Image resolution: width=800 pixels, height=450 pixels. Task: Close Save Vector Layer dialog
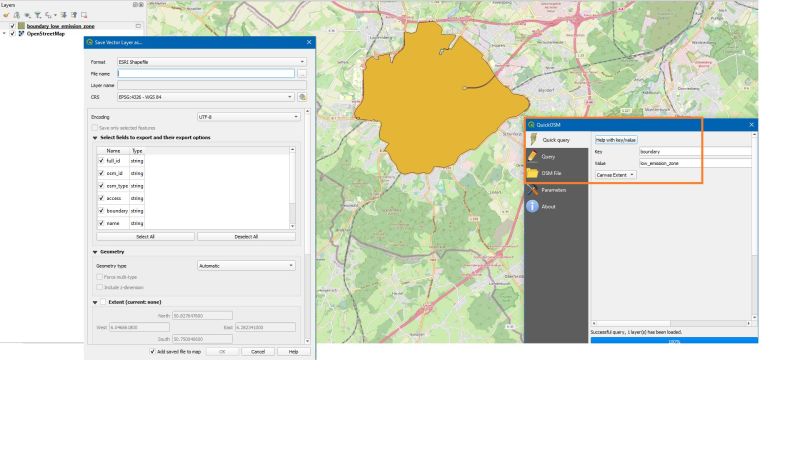[309, 42]
